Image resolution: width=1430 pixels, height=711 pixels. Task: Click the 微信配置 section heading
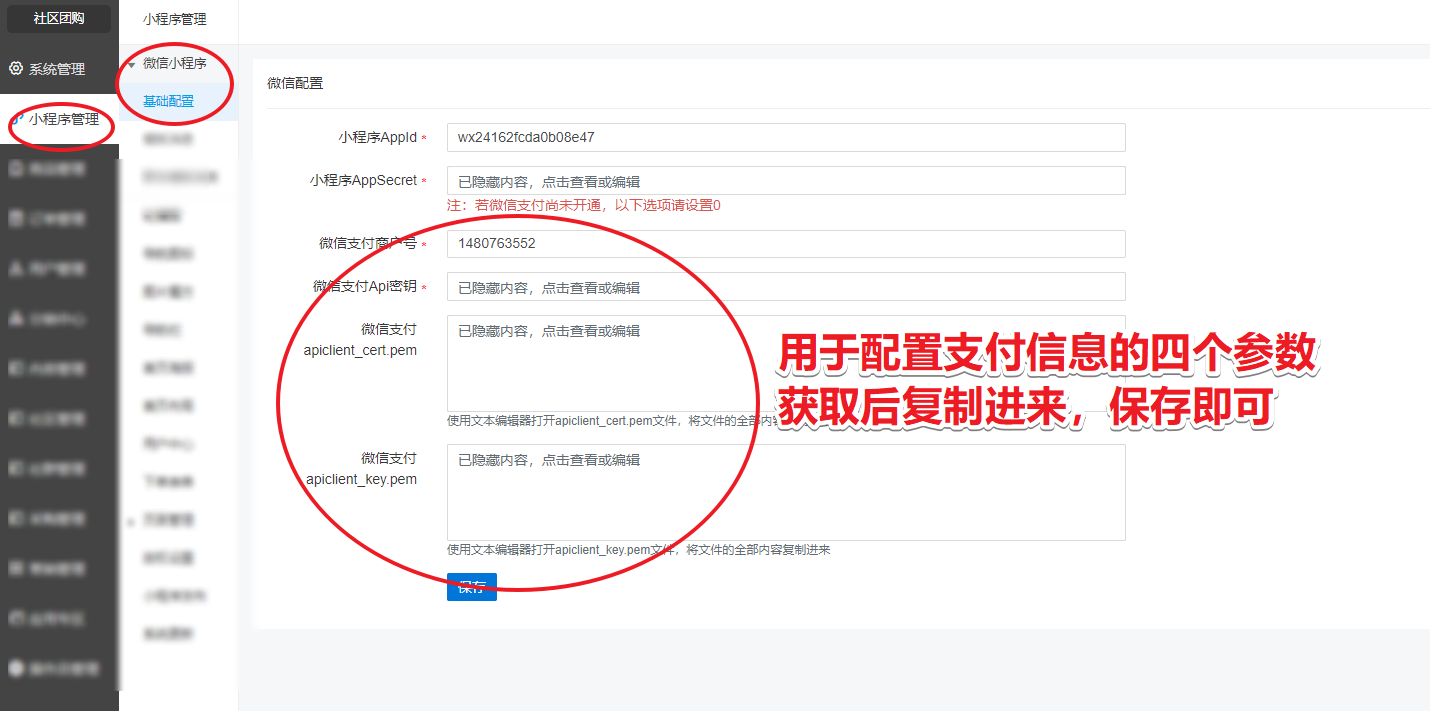point(295,83)
